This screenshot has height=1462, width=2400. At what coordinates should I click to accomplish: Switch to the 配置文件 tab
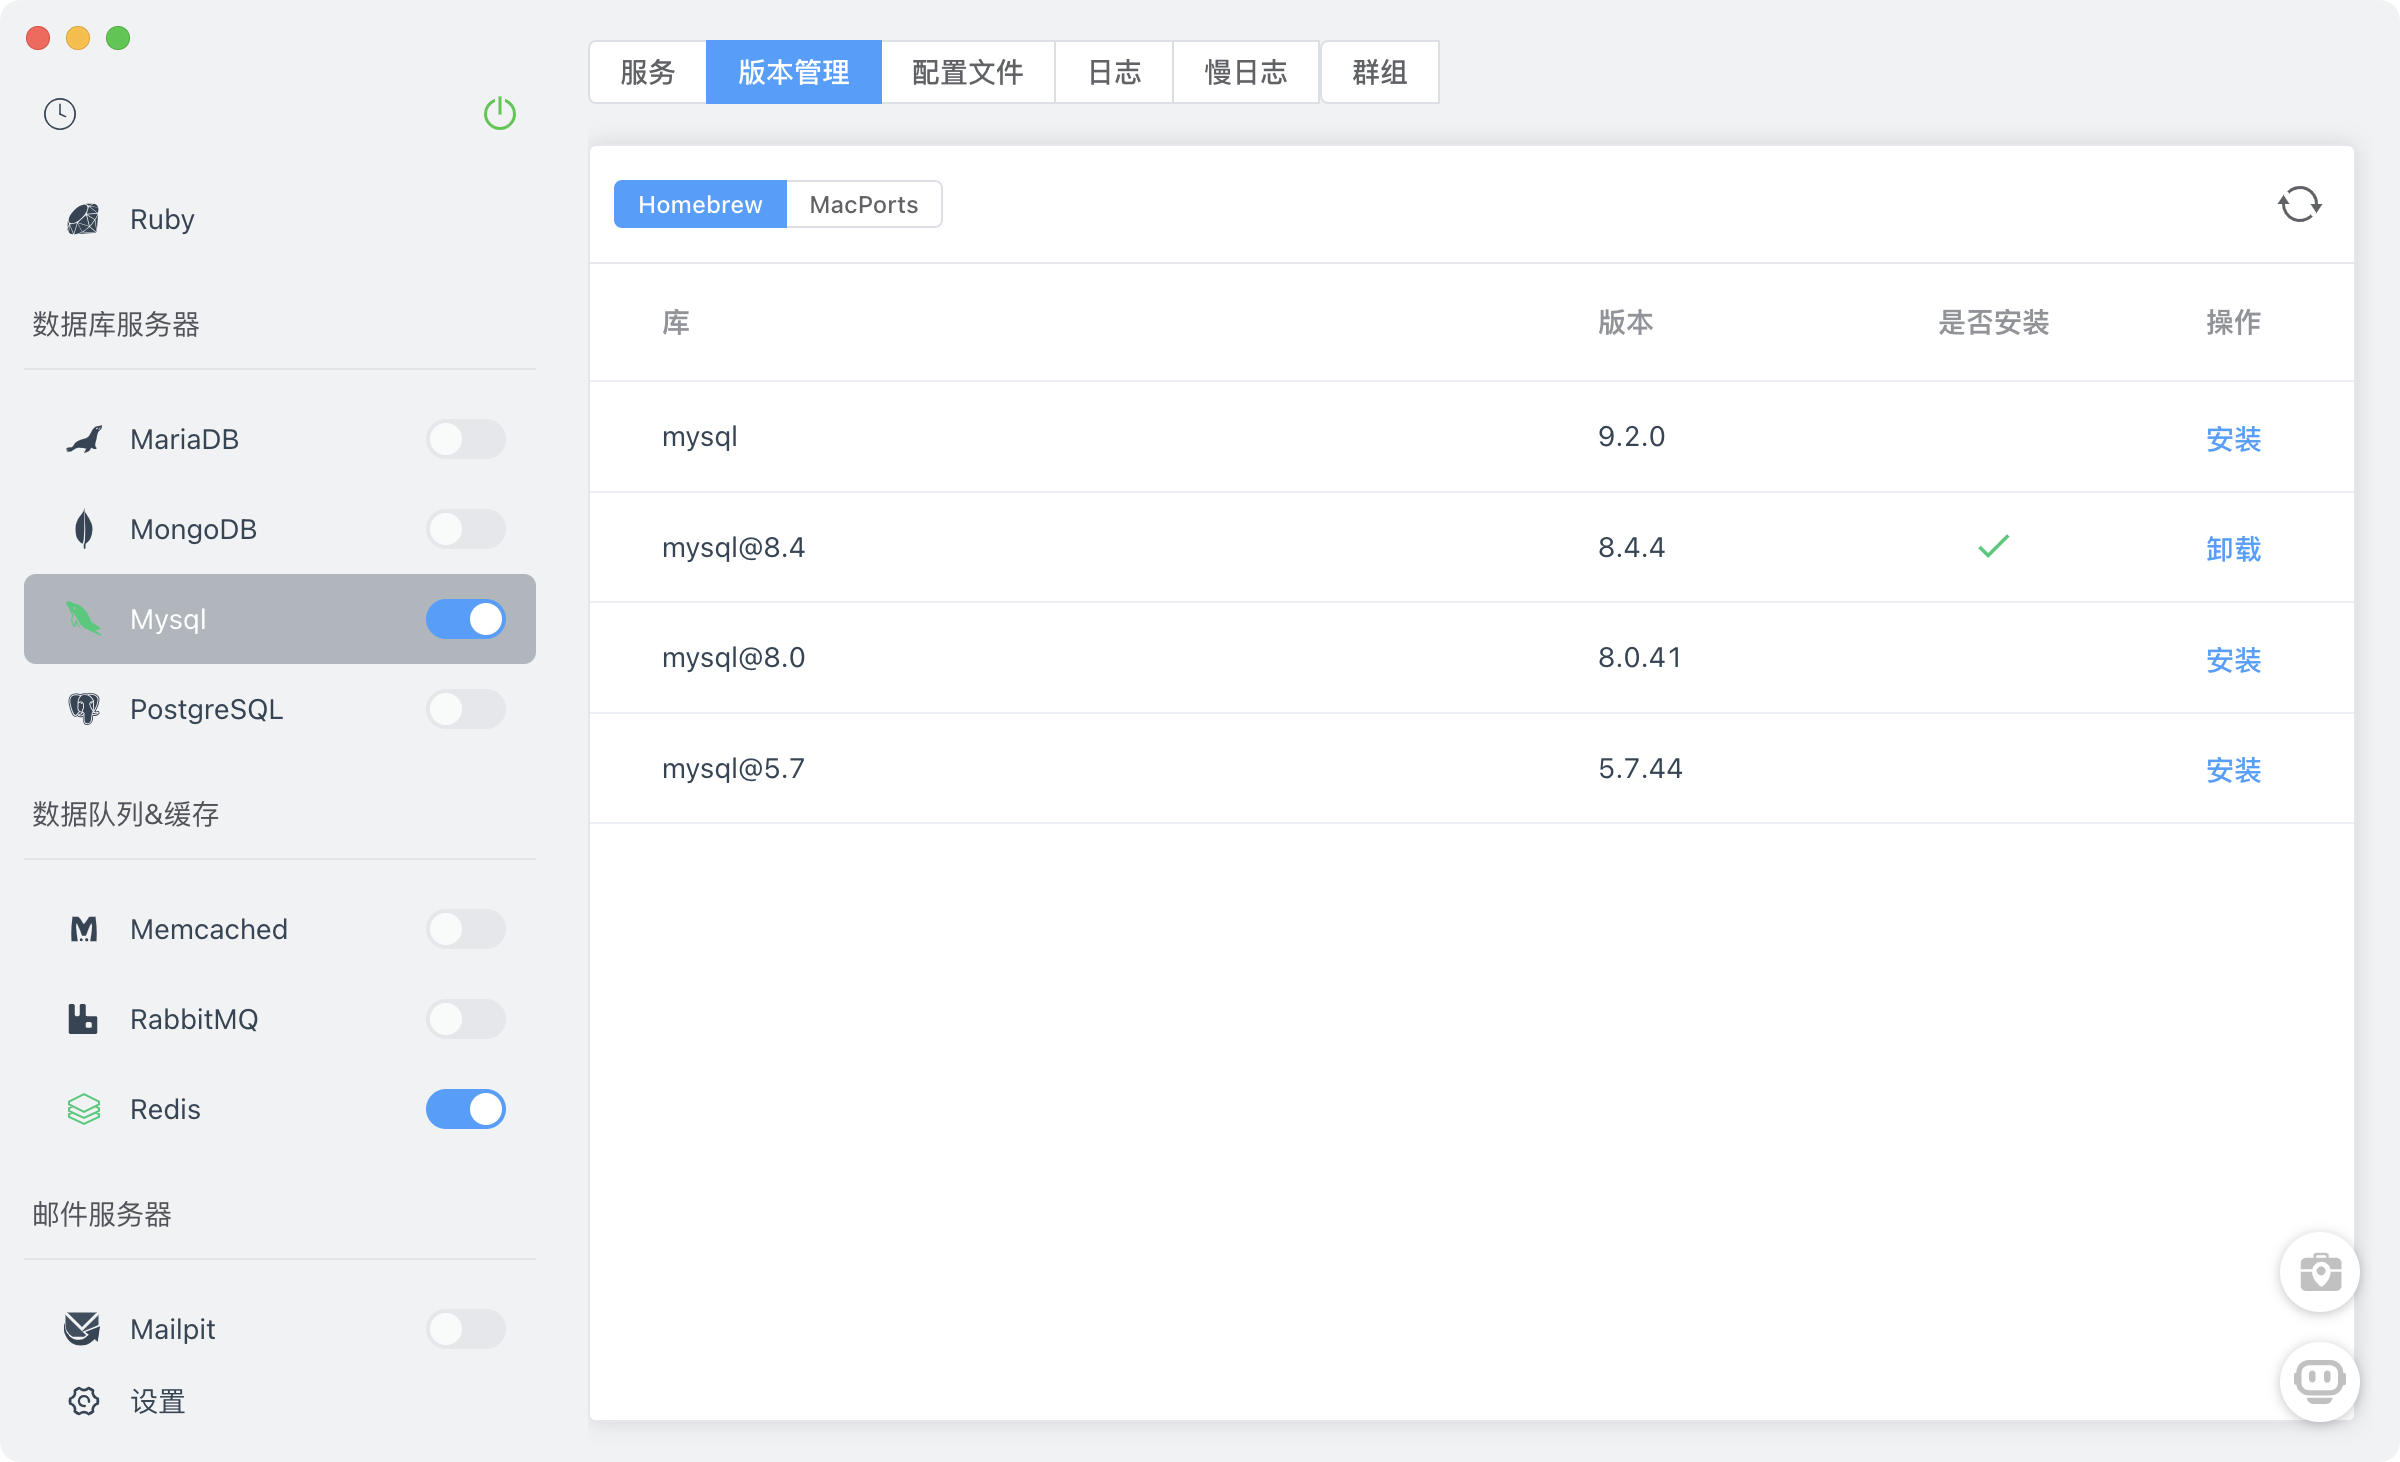coord(967,72)
